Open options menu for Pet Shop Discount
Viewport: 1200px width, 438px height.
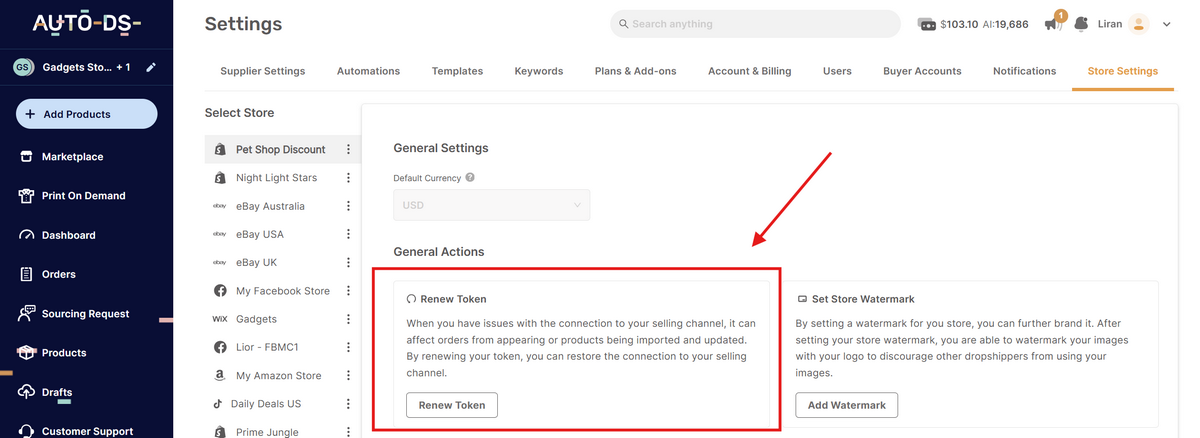[x=348, y=150]
